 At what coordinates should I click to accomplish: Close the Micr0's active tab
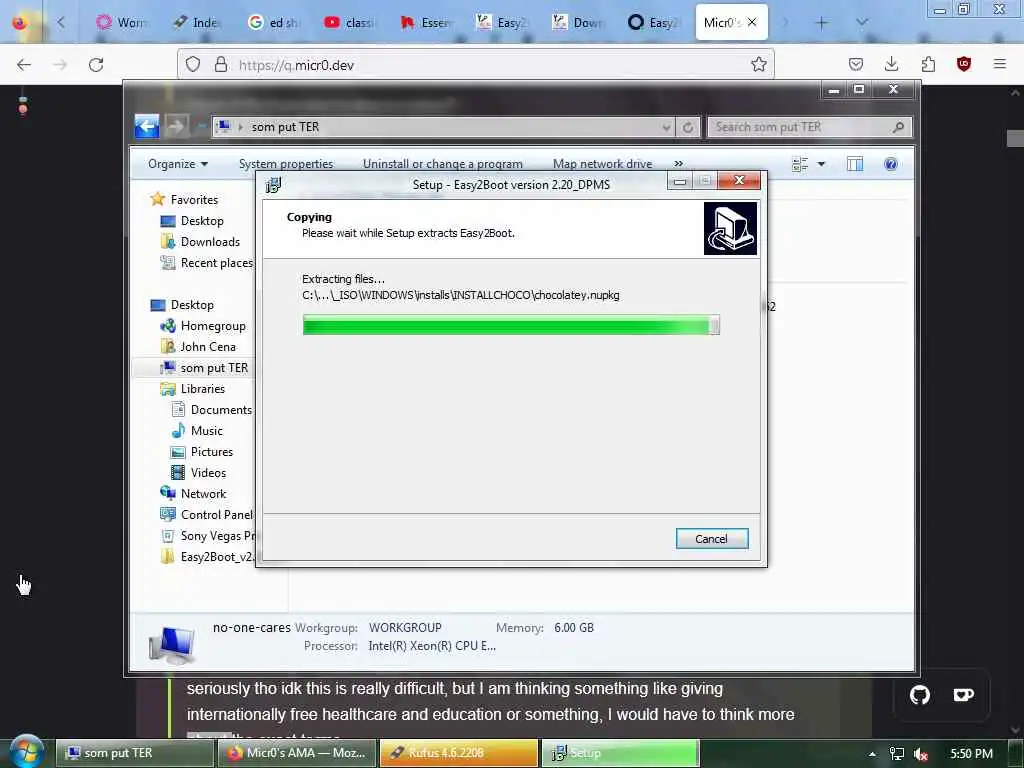(752, 22)
